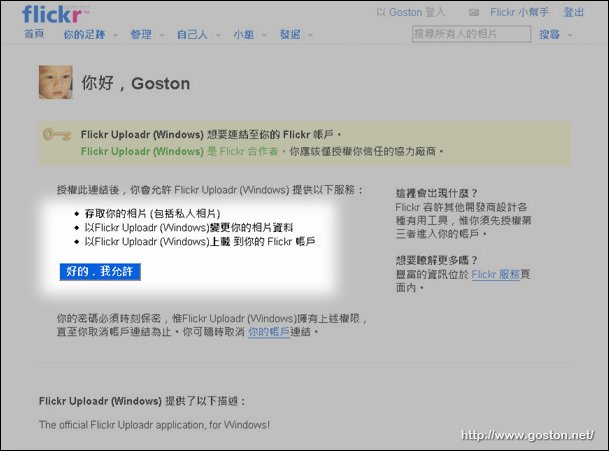Open Flickr 小幫手 help link
609x451 pixels.
tap(519, 12)
